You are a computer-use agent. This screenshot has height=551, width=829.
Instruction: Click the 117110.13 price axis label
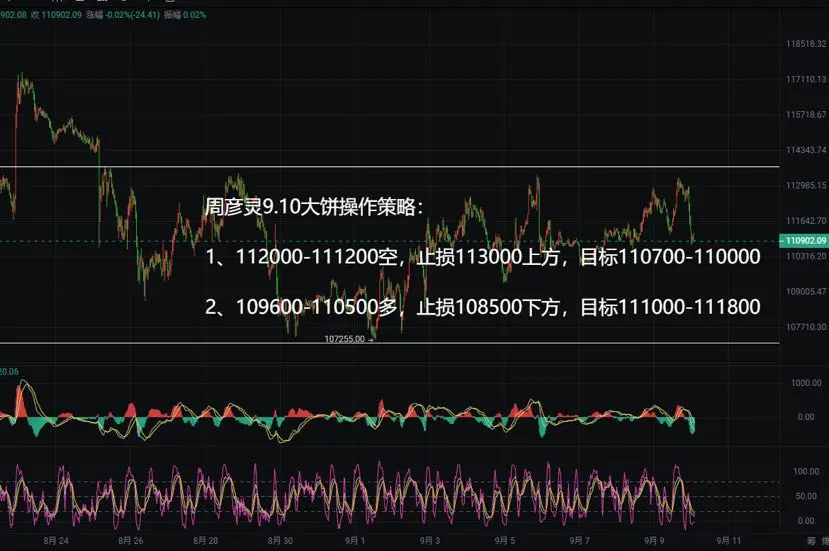click(806, 79)
